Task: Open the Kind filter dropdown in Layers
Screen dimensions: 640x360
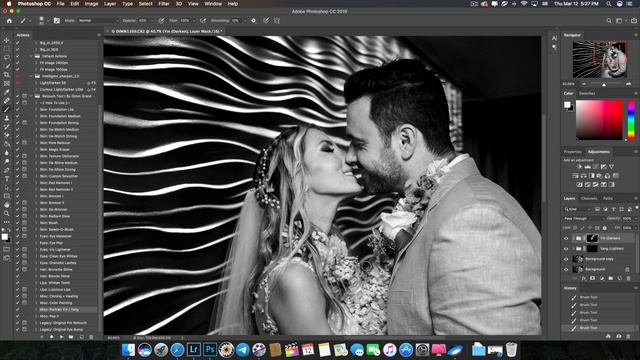Action: pos(578,209)
